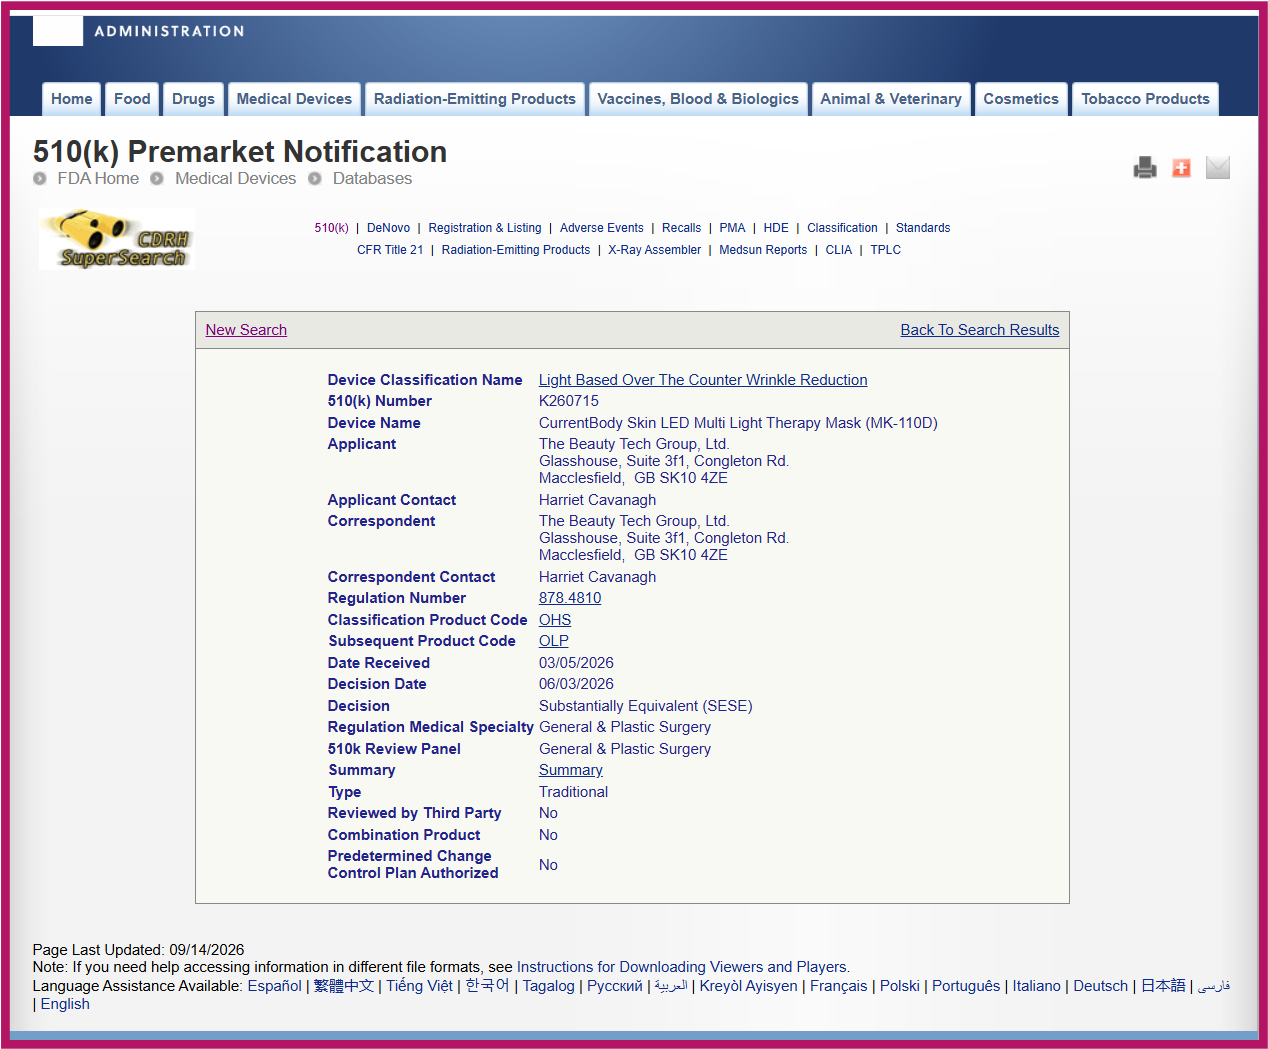This screenshot has height=1049, width=1268.
Task: Click the printer icon
Action: click(x=1145, y=168)
